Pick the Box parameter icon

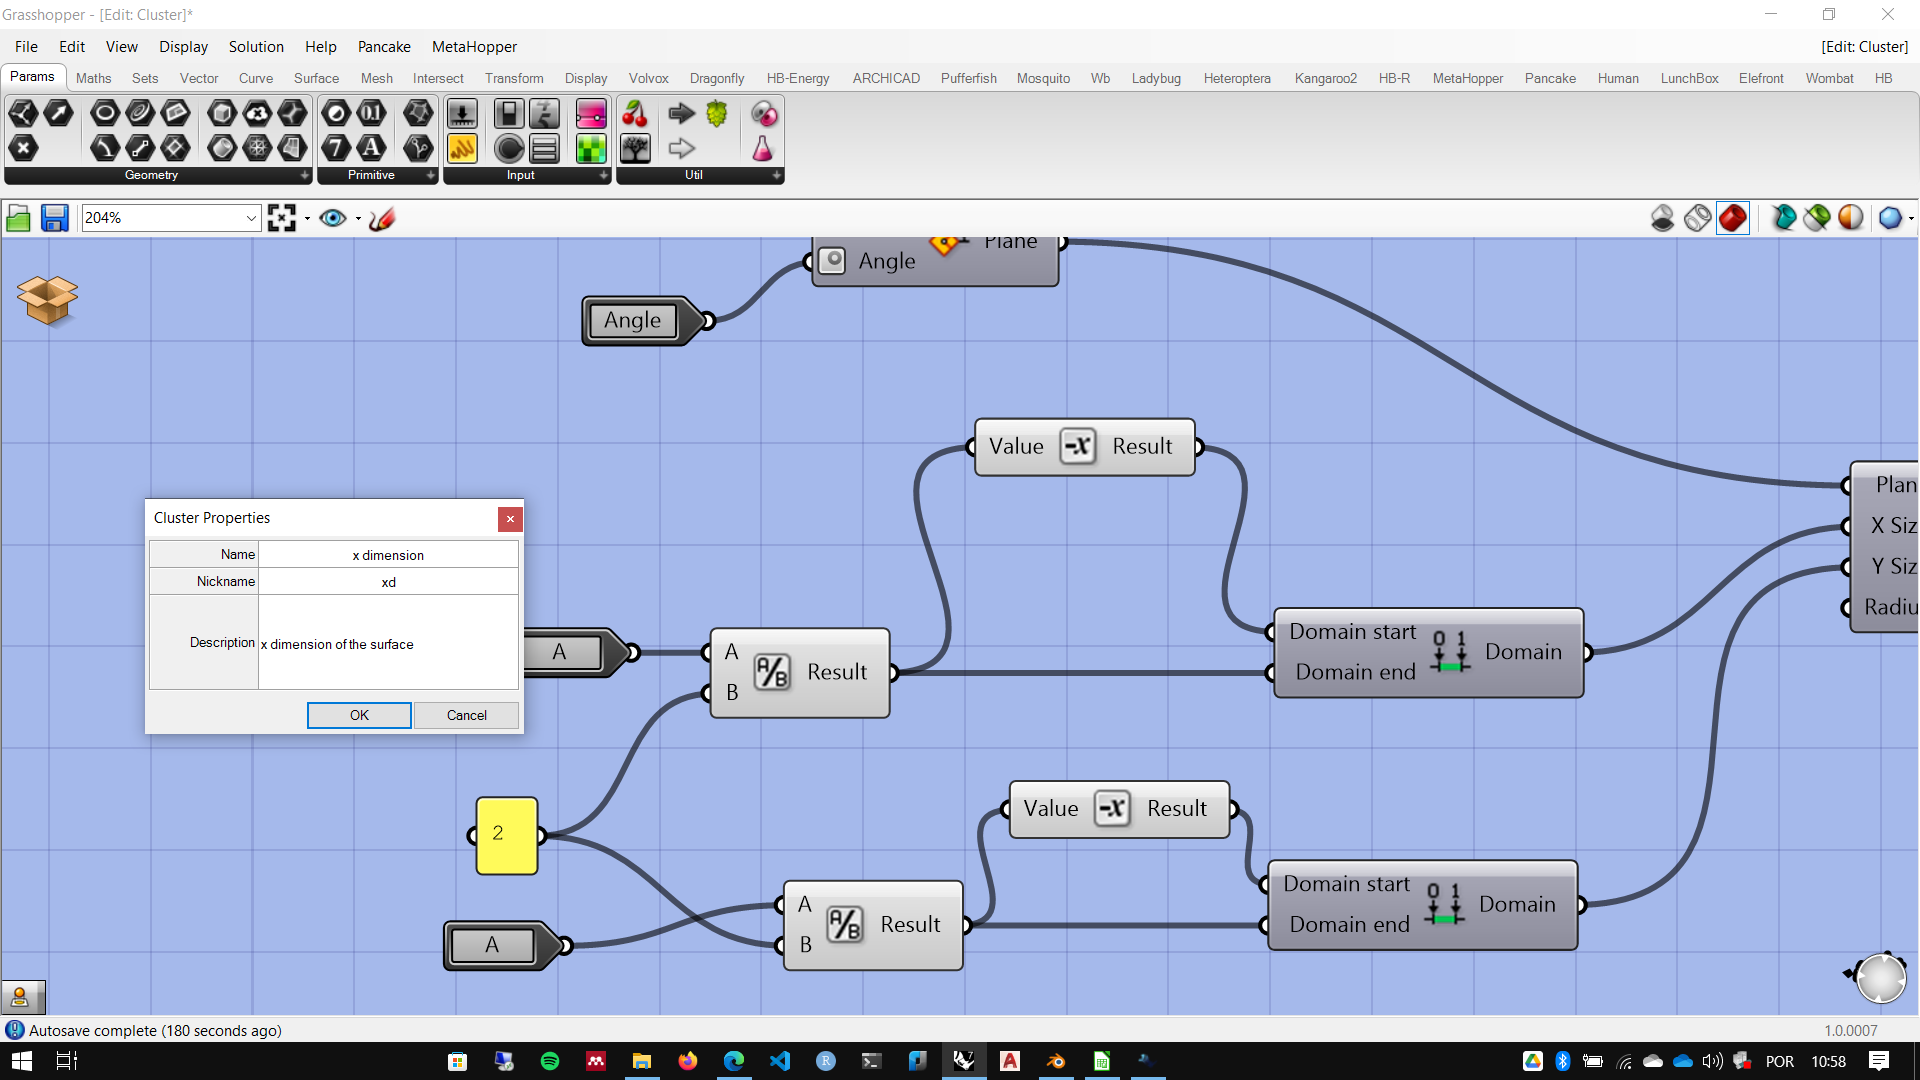click(x=222, y=113)
